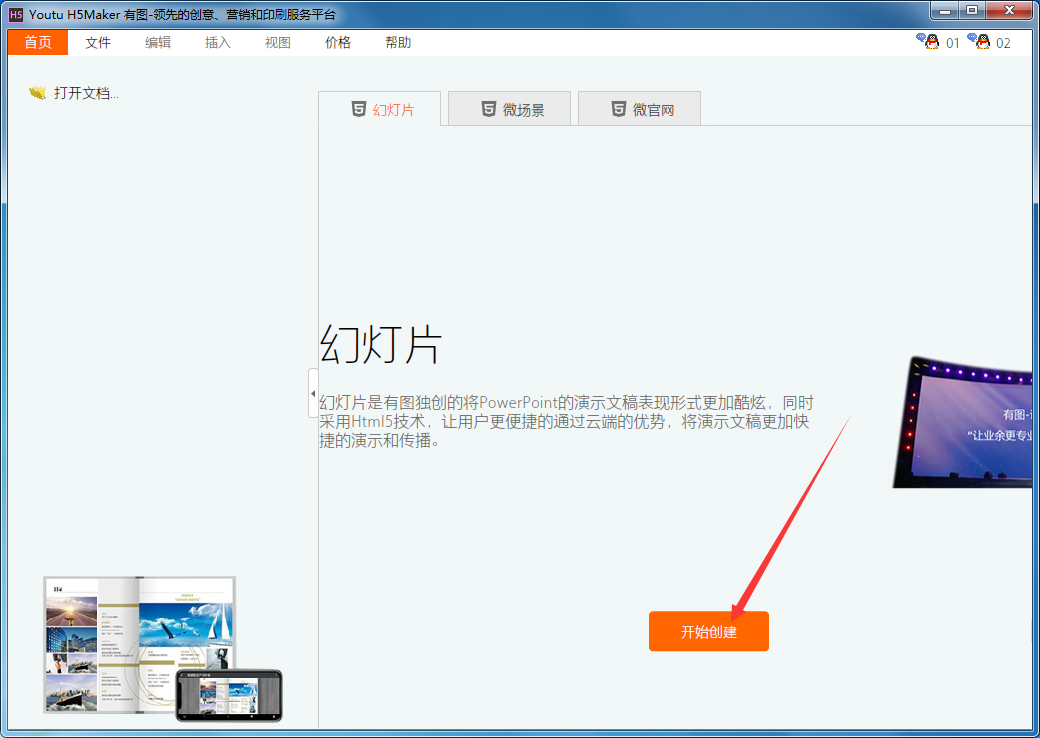Click the stage screen presentation image

coord(962,422)
